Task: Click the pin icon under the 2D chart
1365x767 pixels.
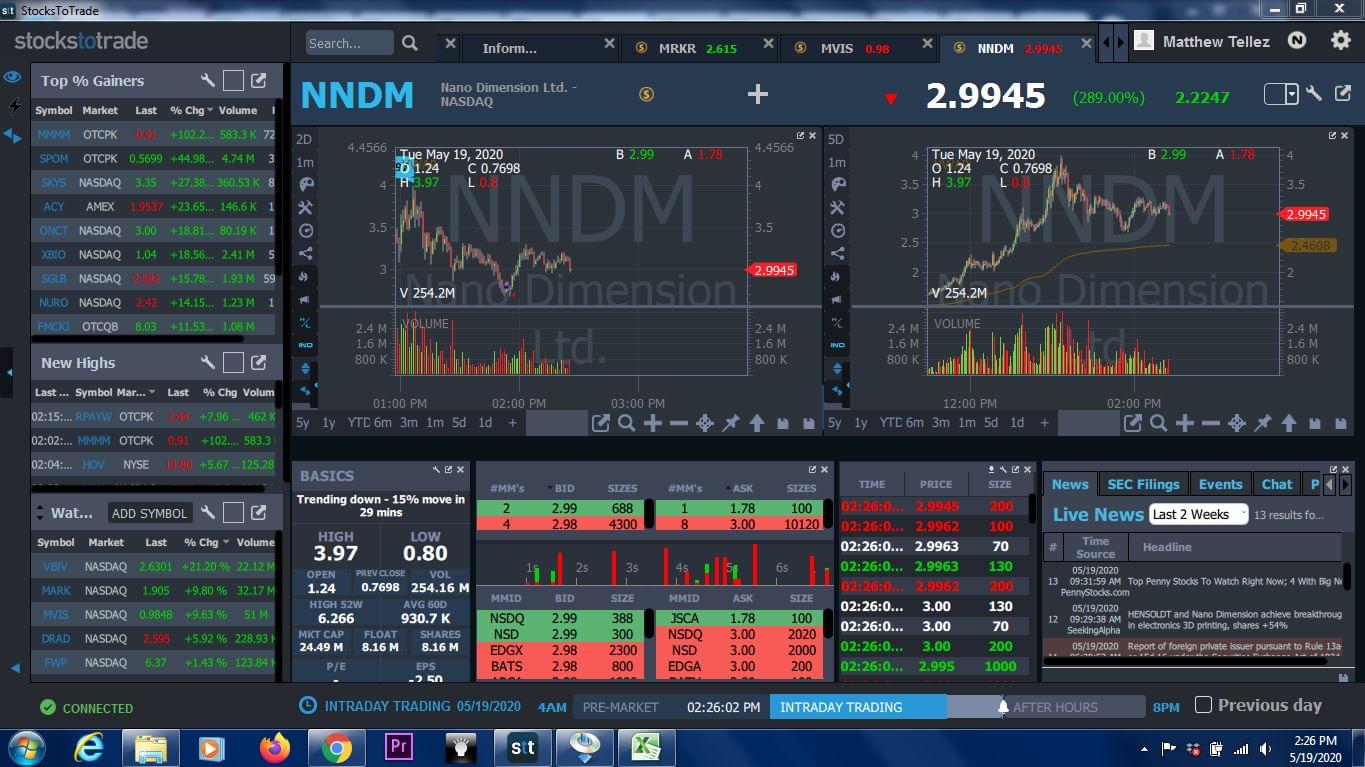Action: pos(731,423)
